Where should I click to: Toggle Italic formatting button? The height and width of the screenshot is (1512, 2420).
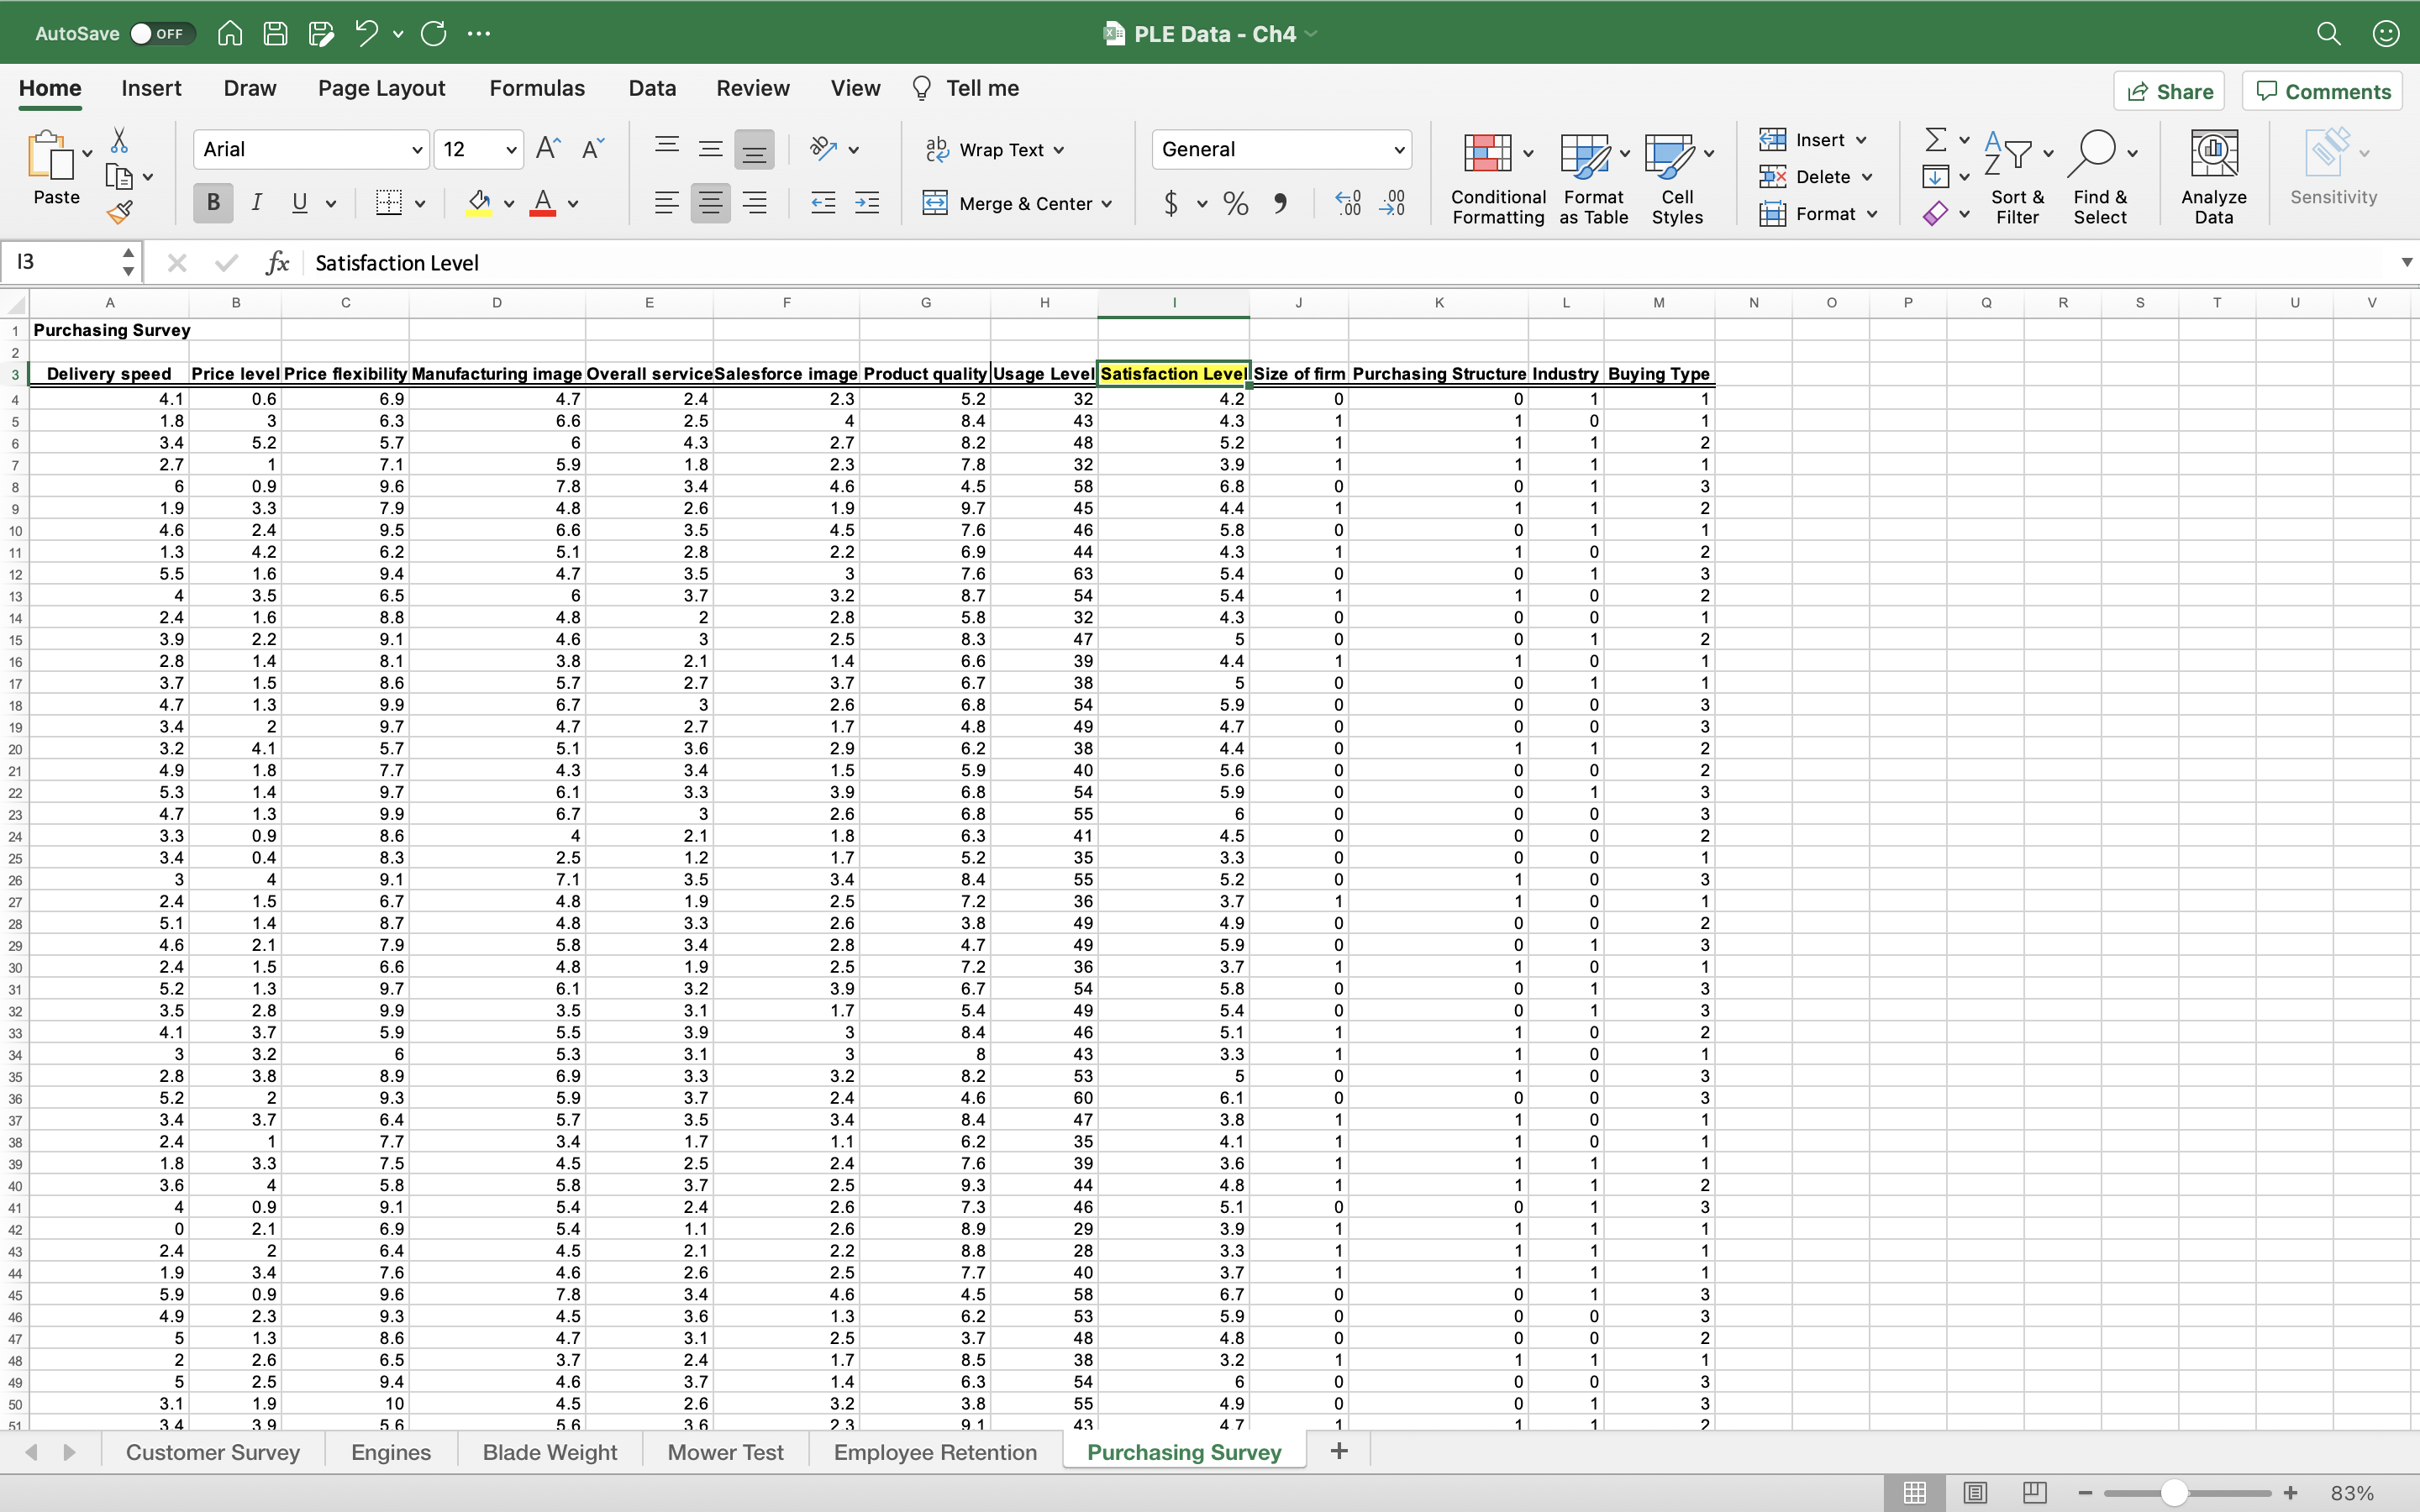257,203
